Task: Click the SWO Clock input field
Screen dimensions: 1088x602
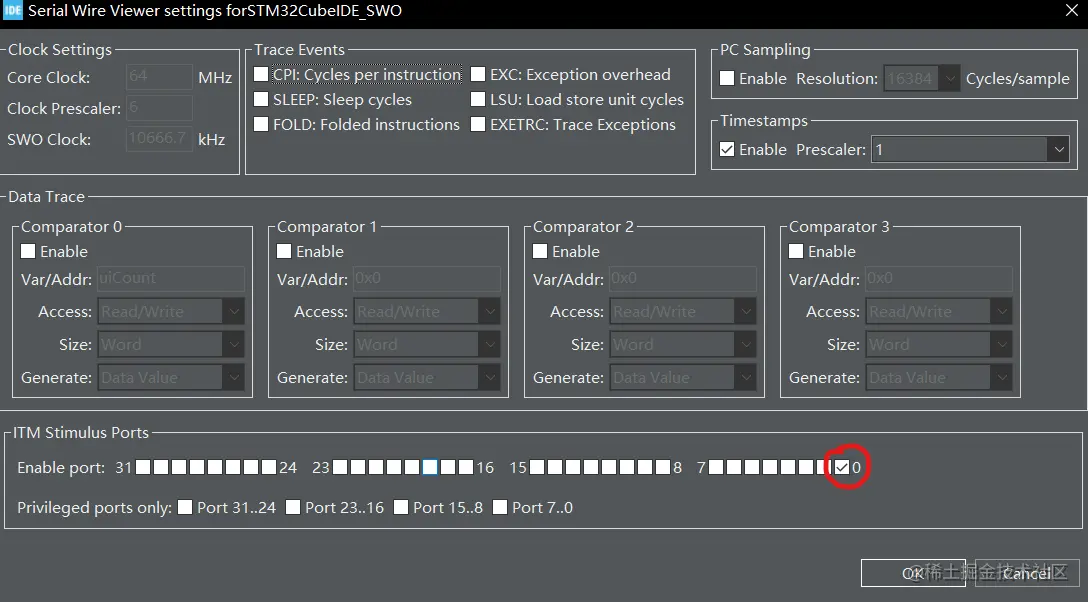Action: 159,139
